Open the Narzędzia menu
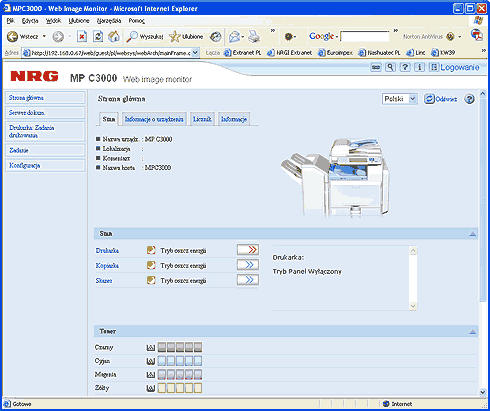Image resolution: width=490 pixels, height=411 pixels. [109, 21]
